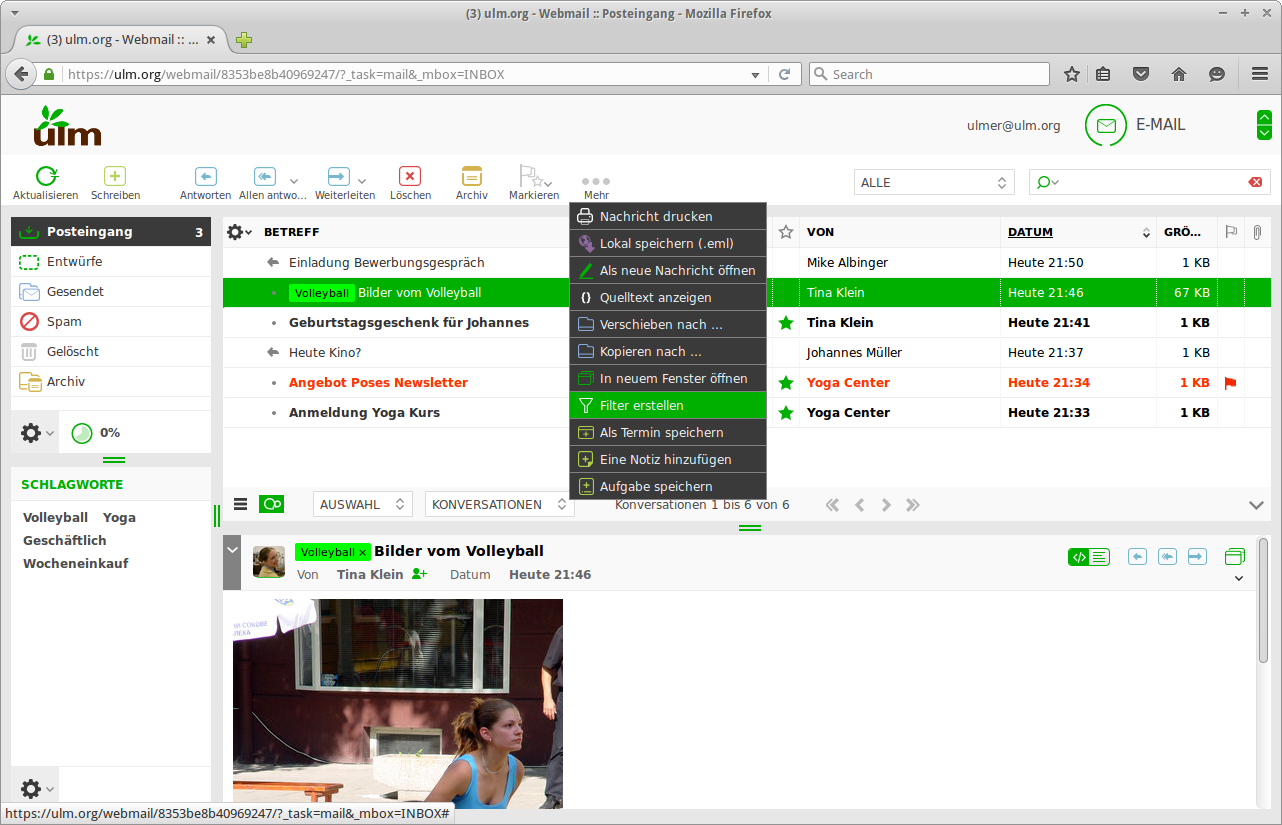Click the Volleyball tag under Schlagworte
The width and height of the screenshot is (1282, 825).
56,518
